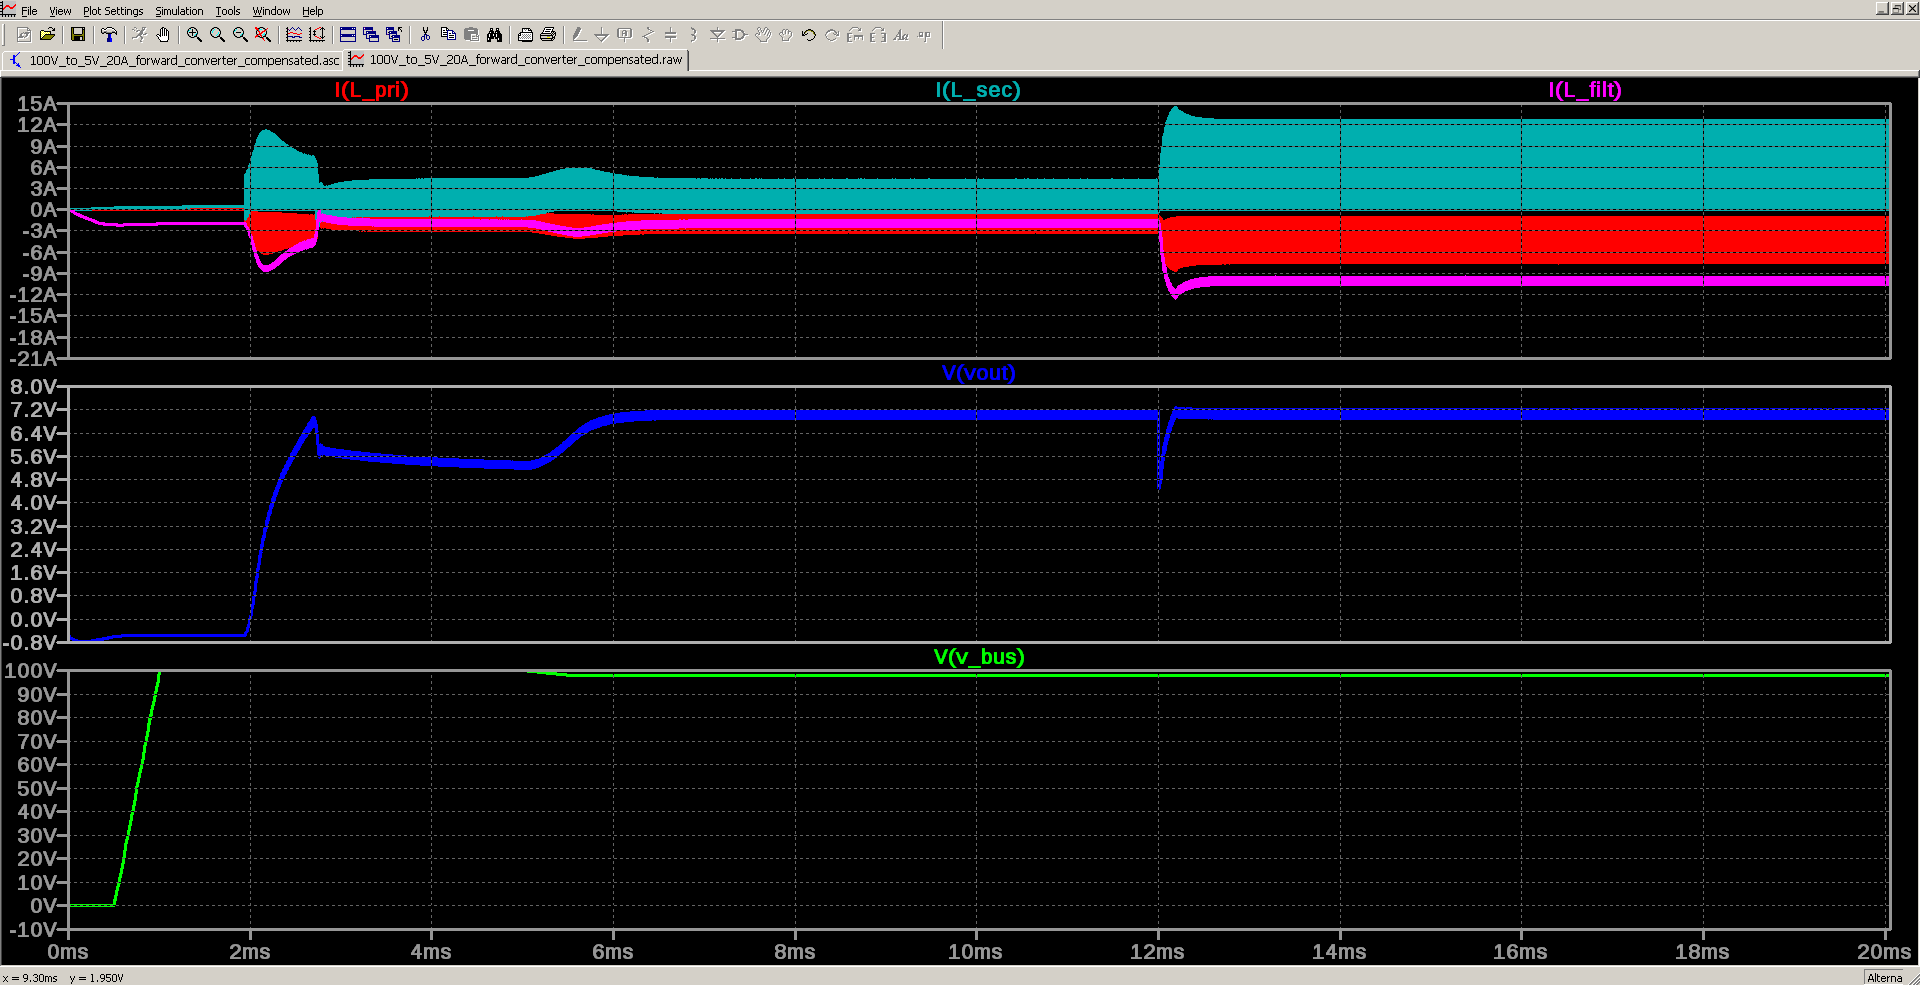This screenshot has width=1920, height=985.
Task: Halt simulation using the hand icon
Action: (x=163, y=35)
